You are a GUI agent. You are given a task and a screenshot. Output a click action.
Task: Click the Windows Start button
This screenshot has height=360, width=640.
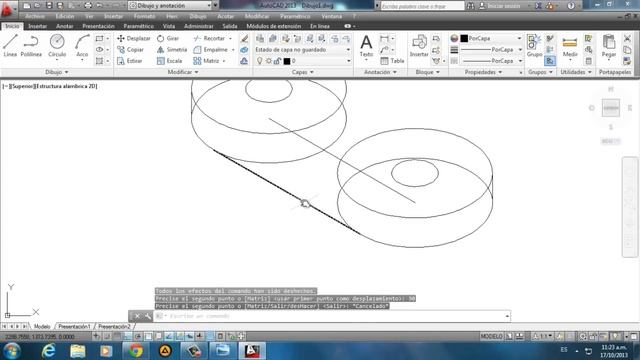tap(12, 351)
